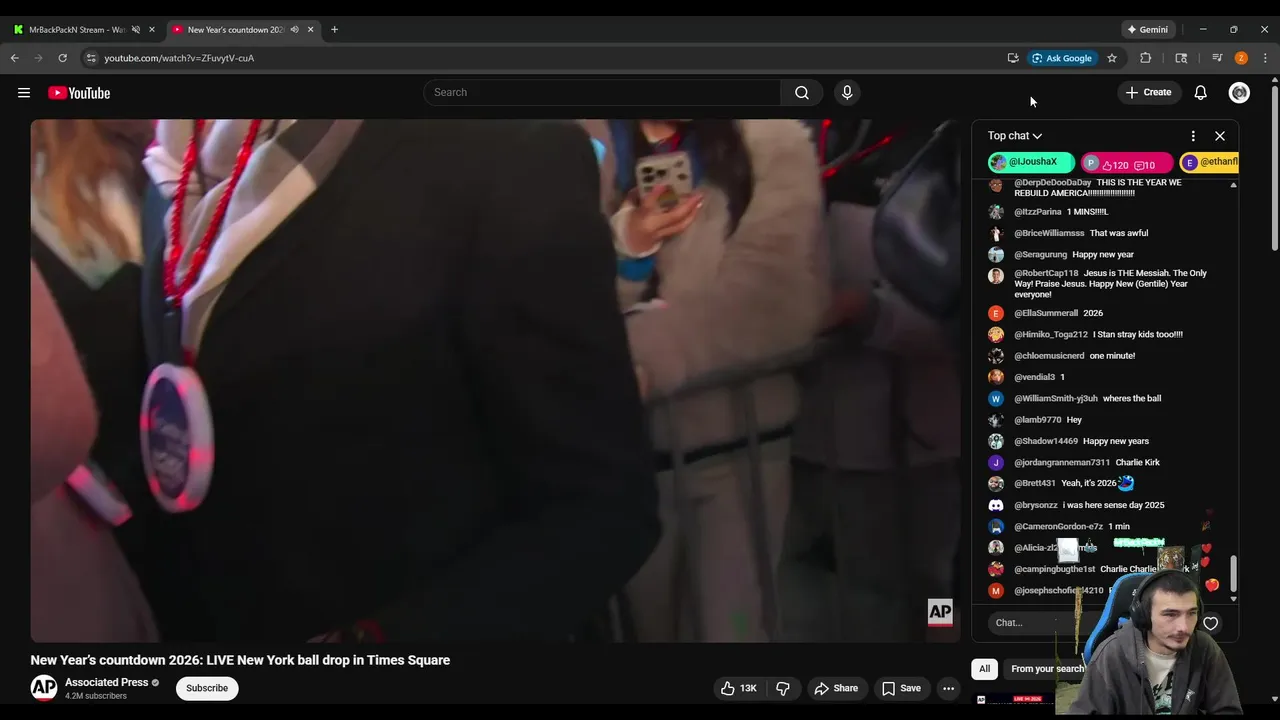Open the pink poll ticker showing 120
Image resolution: width=1280 pixels, height=720 pixels.
click(x=1127, y=164)
